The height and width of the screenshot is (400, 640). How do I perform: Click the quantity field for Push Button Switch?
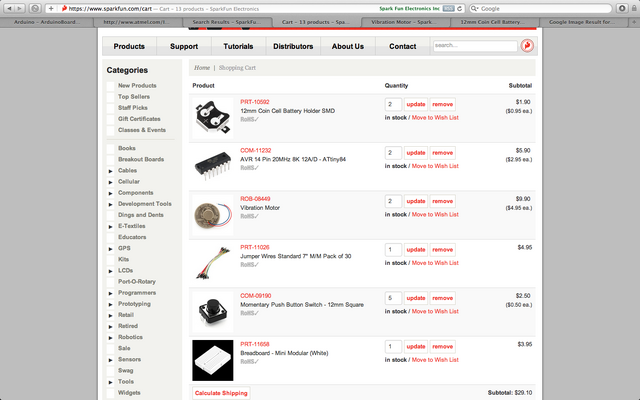393,298
